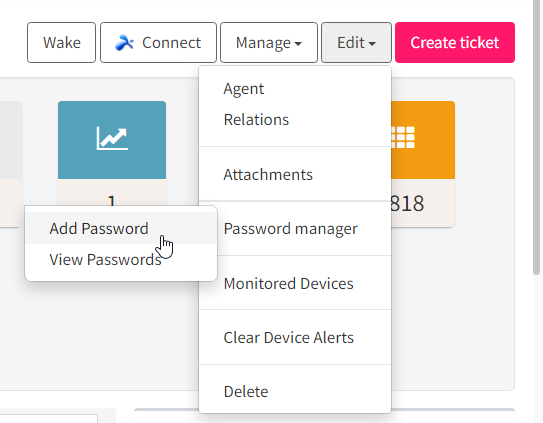The height and width of the screenshot is (423, 543).
Task: Click the pink Create ticket button
Action: click(455, 43)
